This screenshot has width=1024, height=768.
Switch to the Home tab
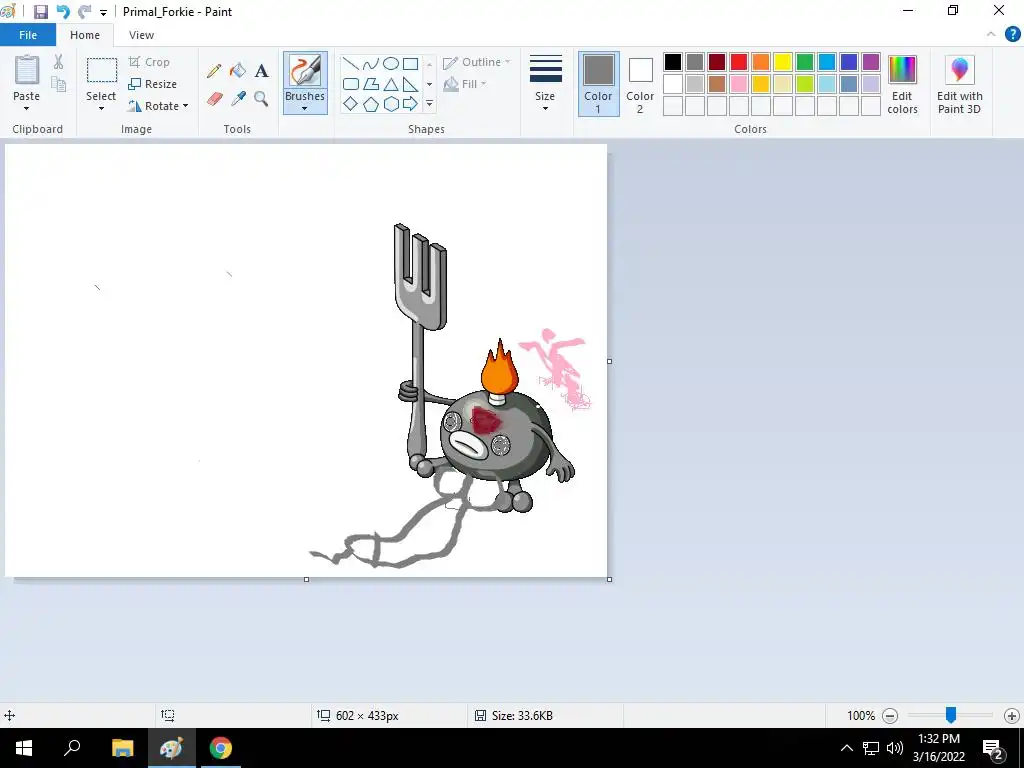[85, 35]
